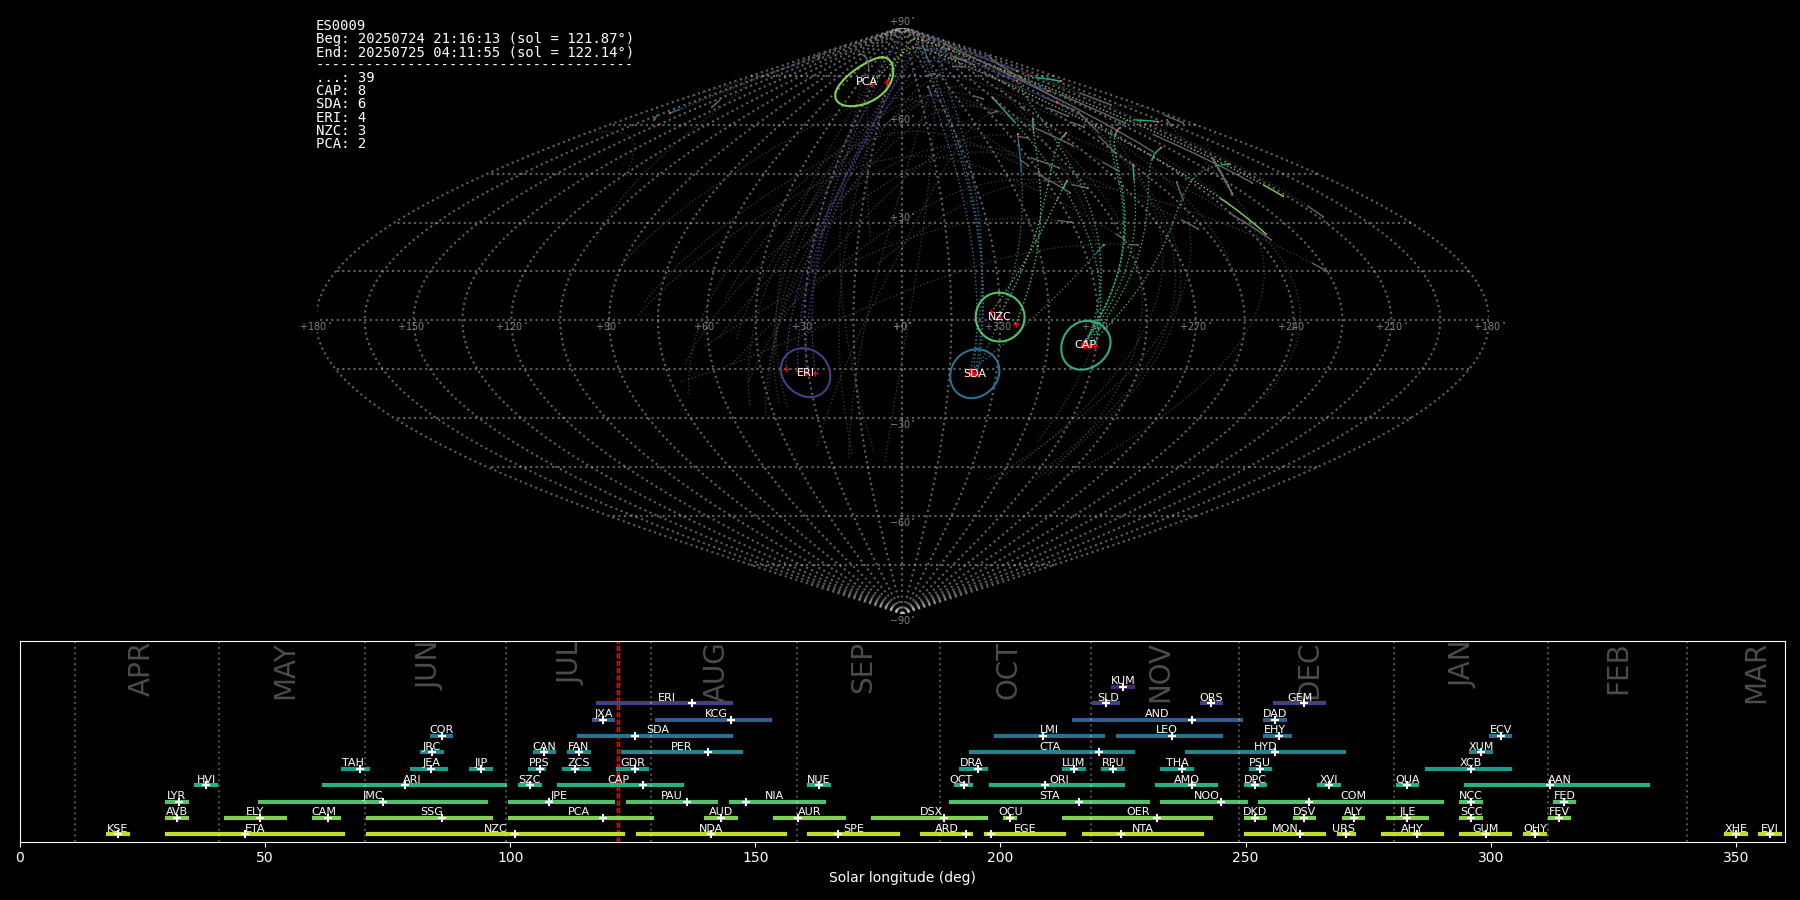Select the station ID text ES0009
The height and width of the screenshot is (900, 1800).
point(340,26)
